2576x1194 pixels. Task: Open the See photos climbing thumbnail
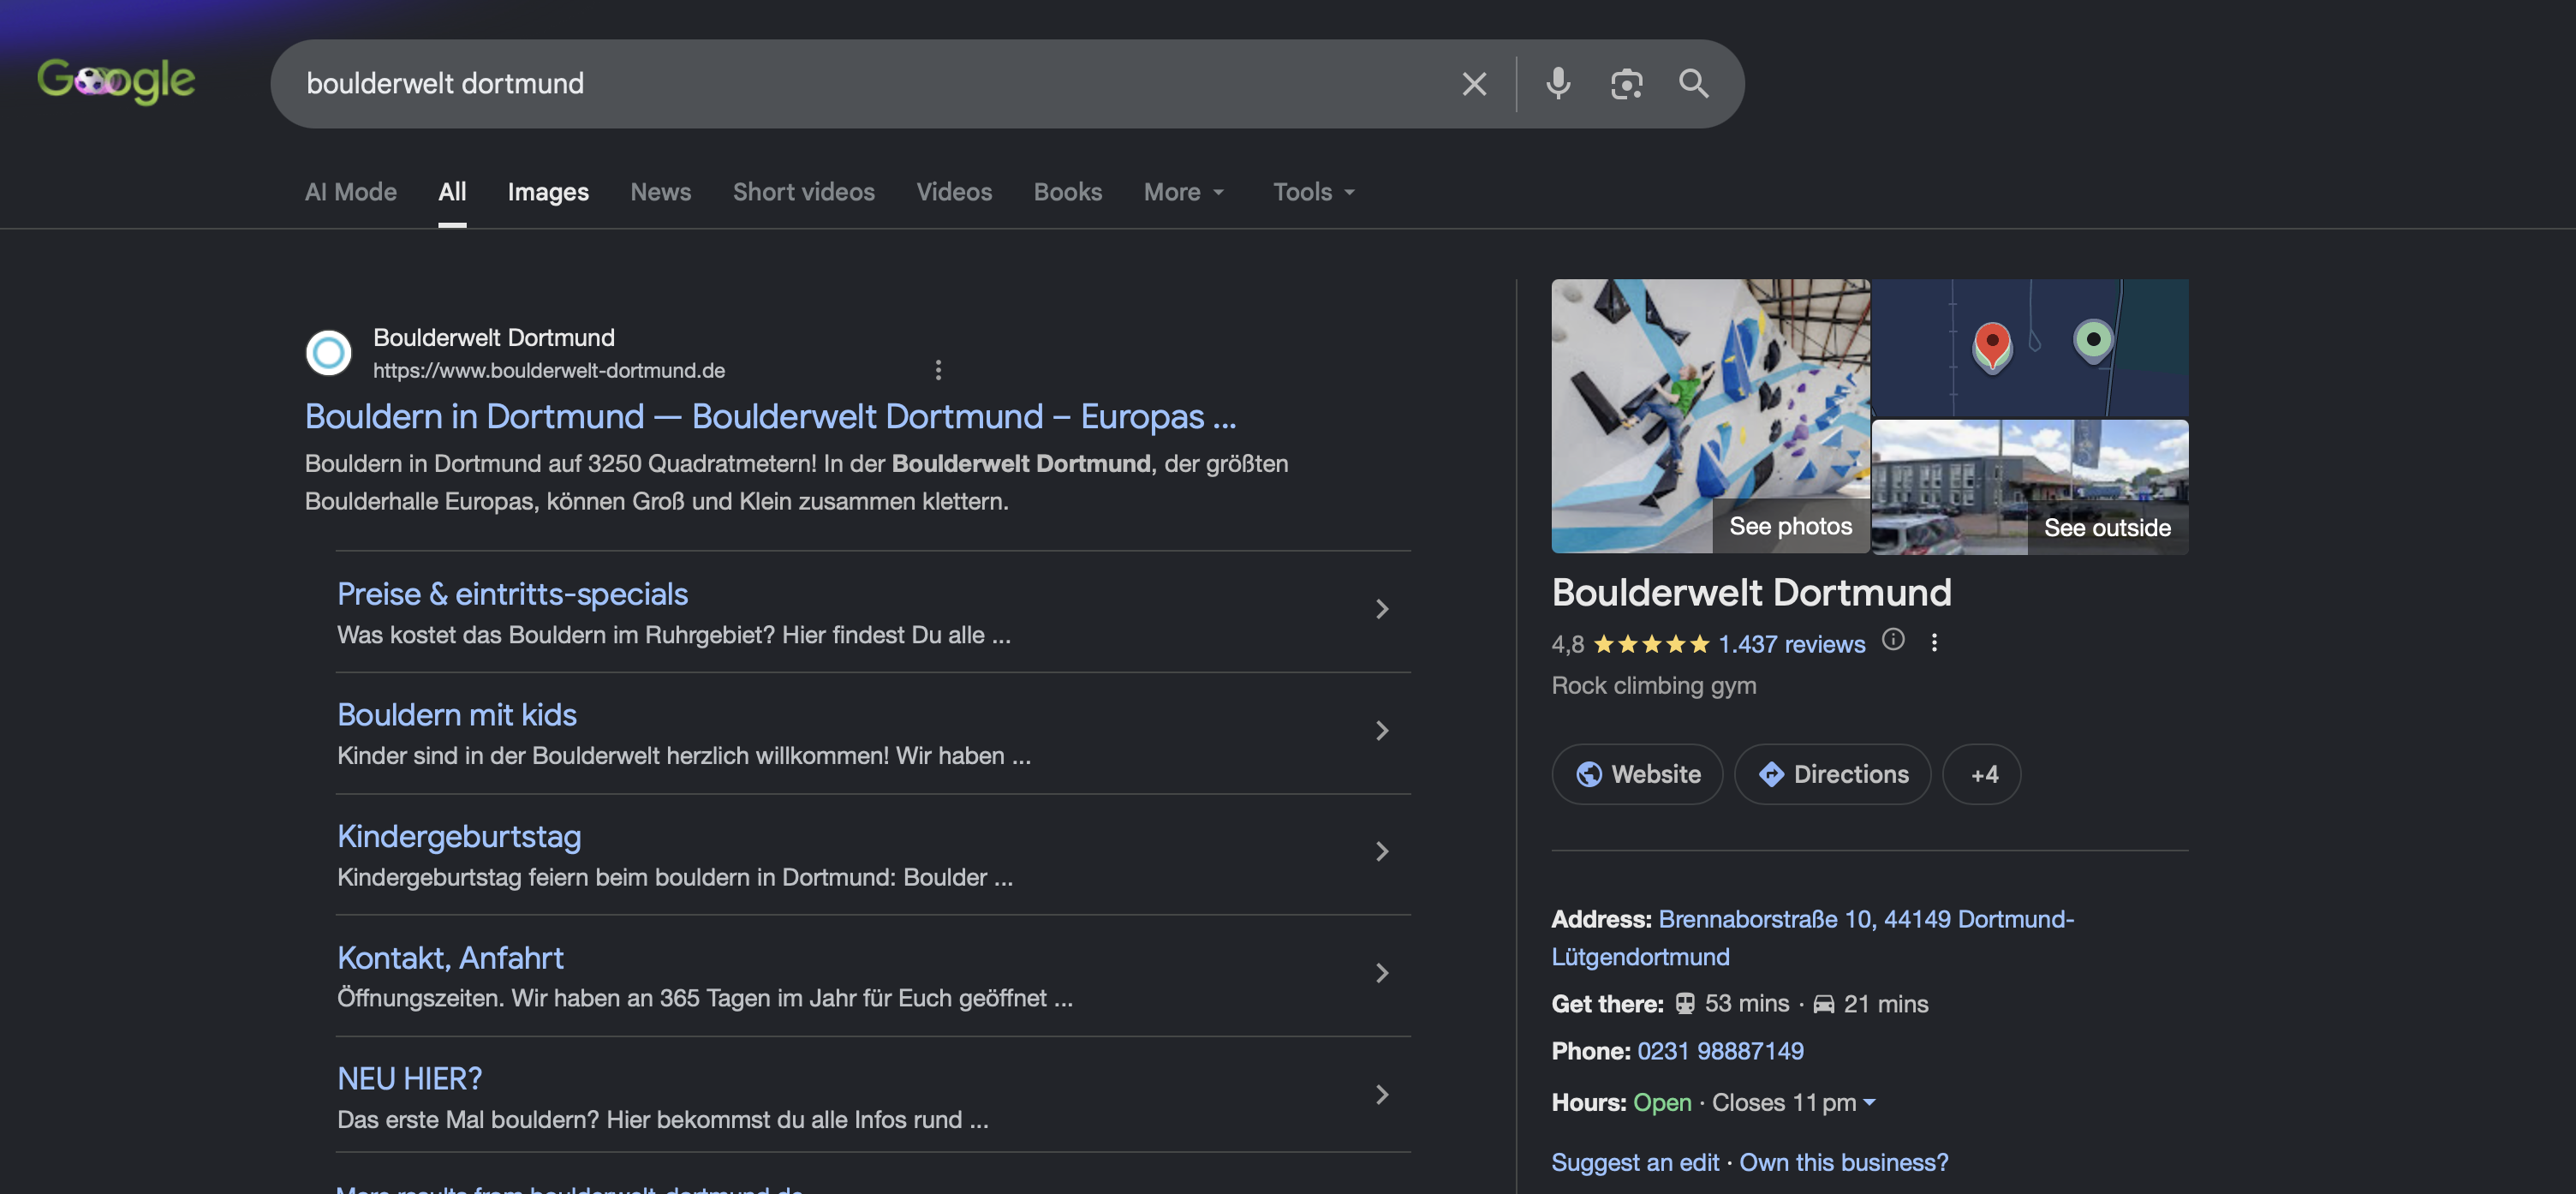[x=1710, y=416]
